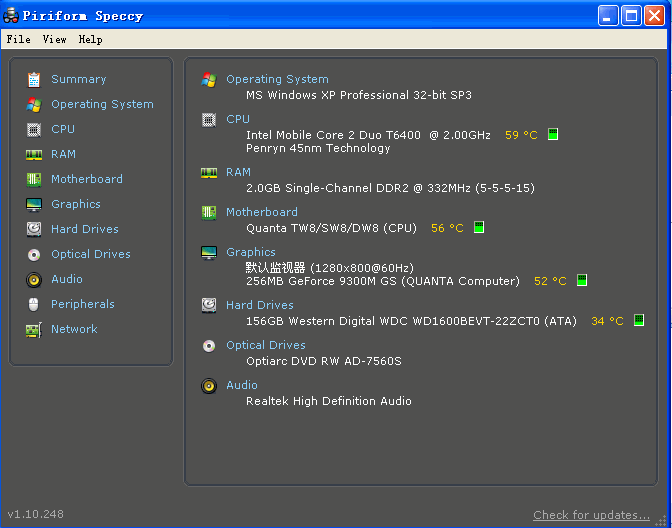Select Audio in the sidebar
The image size is (672, 528).
(67, 279)
